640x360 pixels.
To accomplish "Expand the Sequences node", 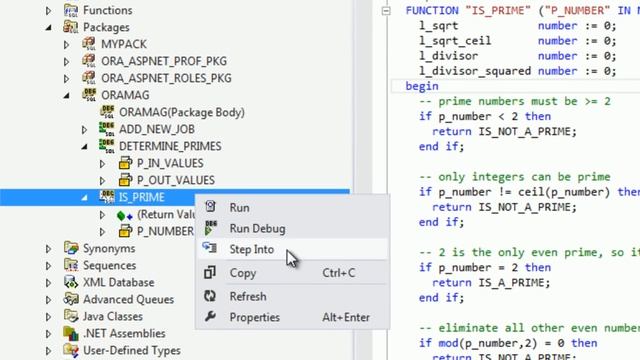I will 48,266.
